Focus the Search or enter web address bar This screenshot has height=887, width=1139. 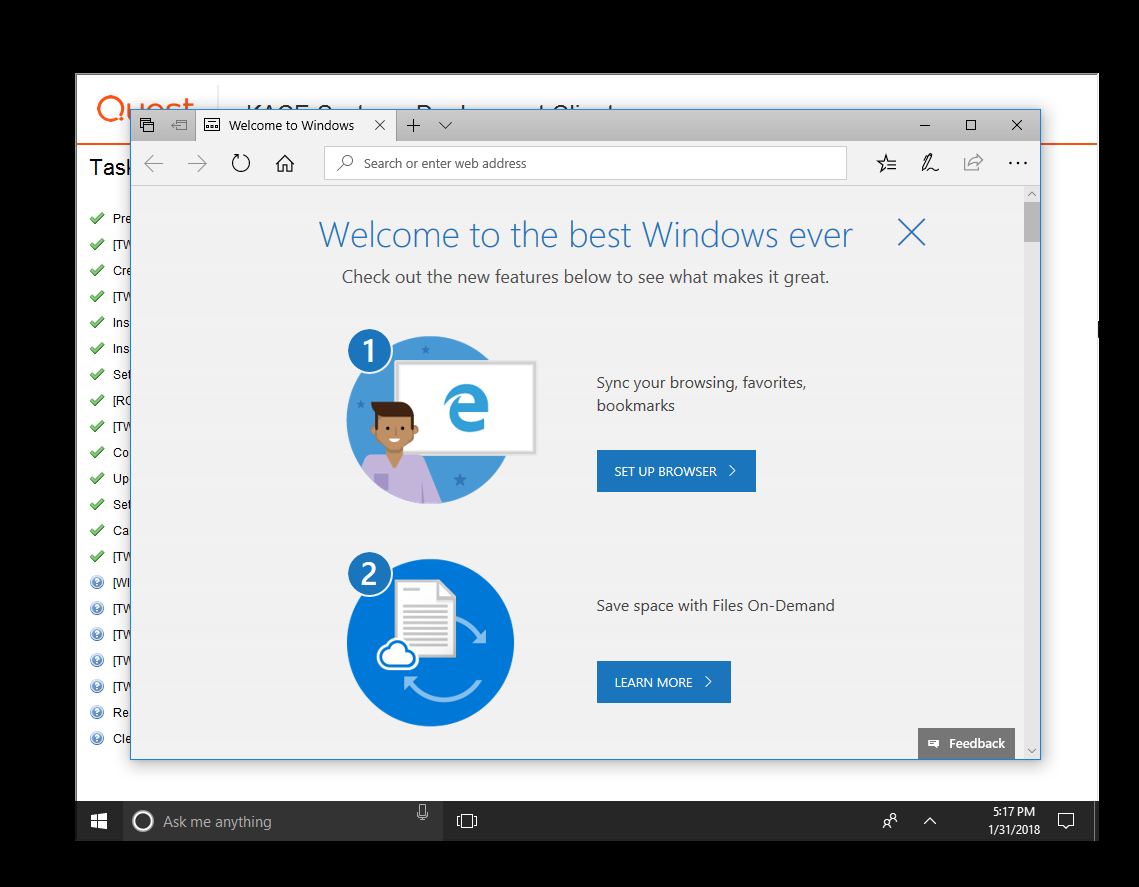click(585, 163)
